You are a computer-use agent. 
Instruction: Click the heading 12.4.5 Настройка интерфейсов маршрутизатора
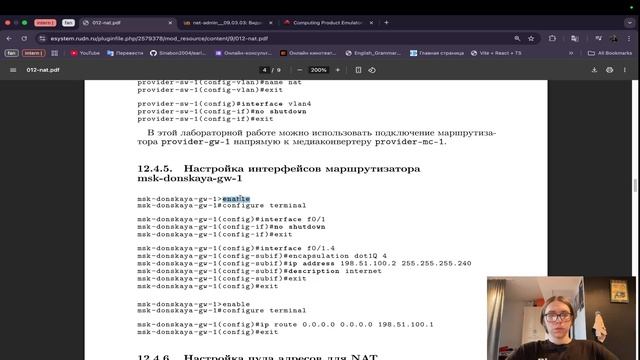pyautogui.click(x=278, y=173)
